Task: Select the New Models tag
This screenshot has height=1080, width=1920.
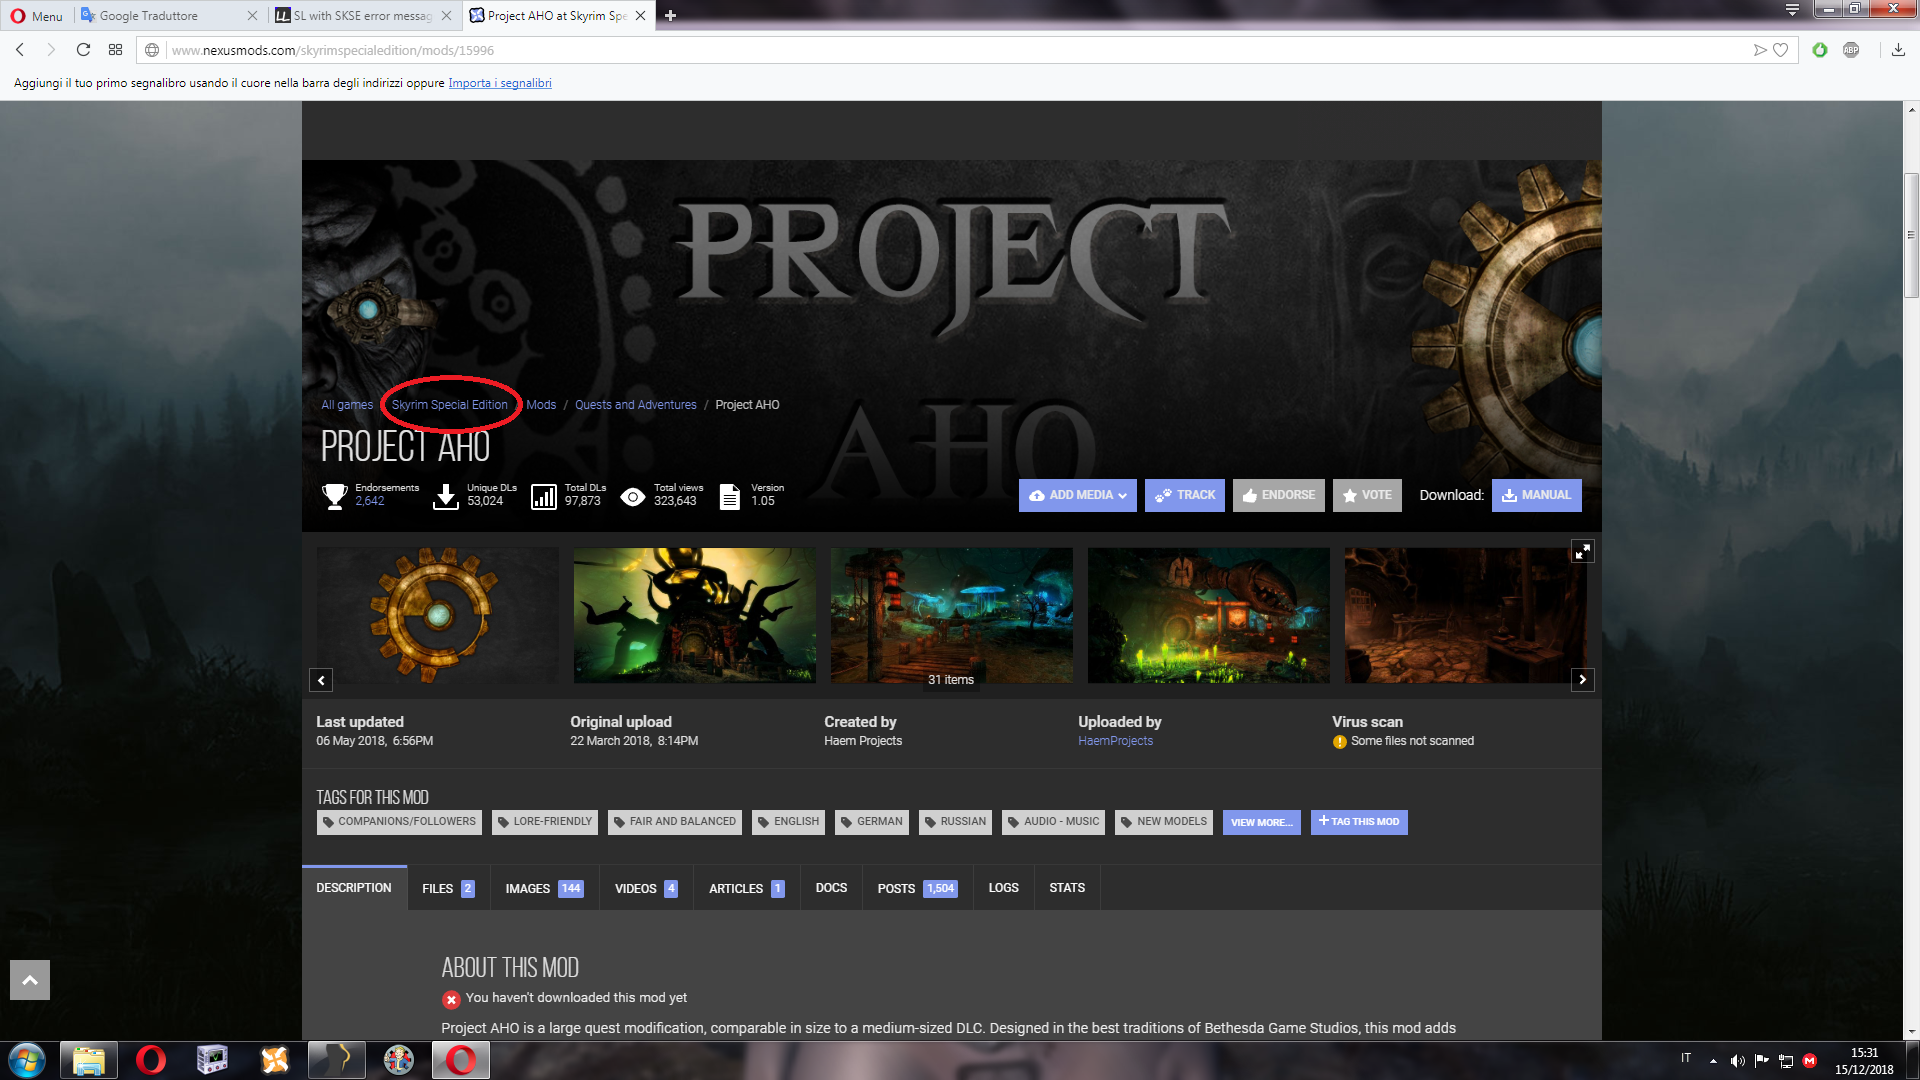Action: pos(1164,822)
